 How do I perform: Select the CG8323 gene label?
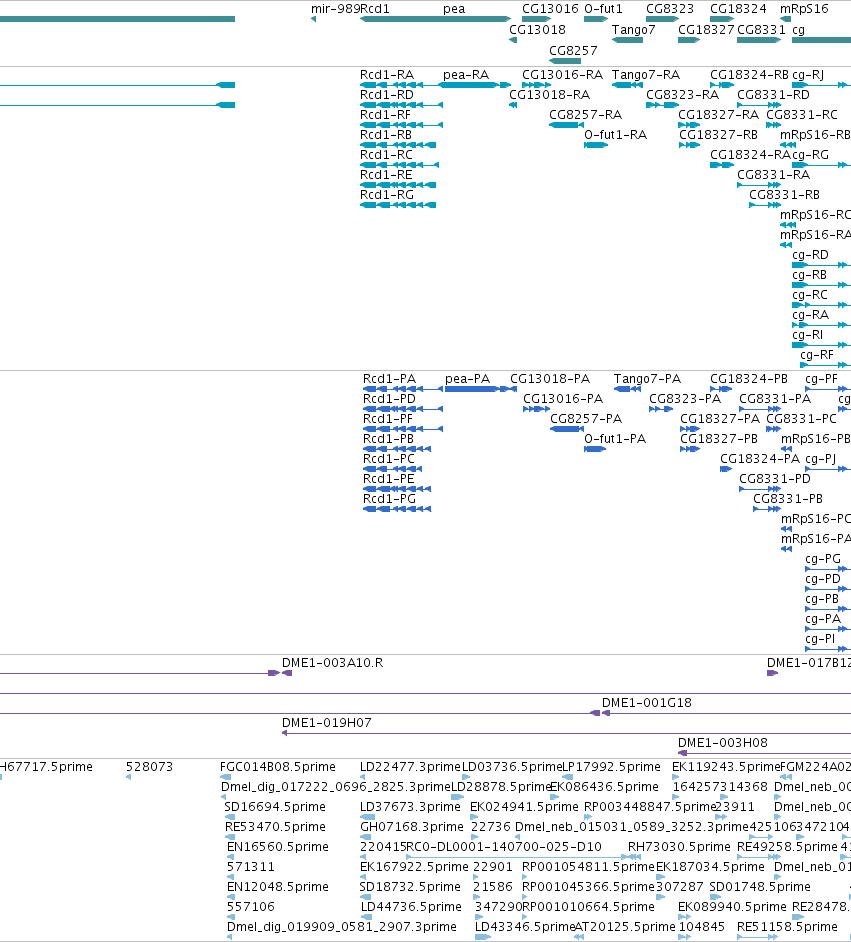pos(670,9)
